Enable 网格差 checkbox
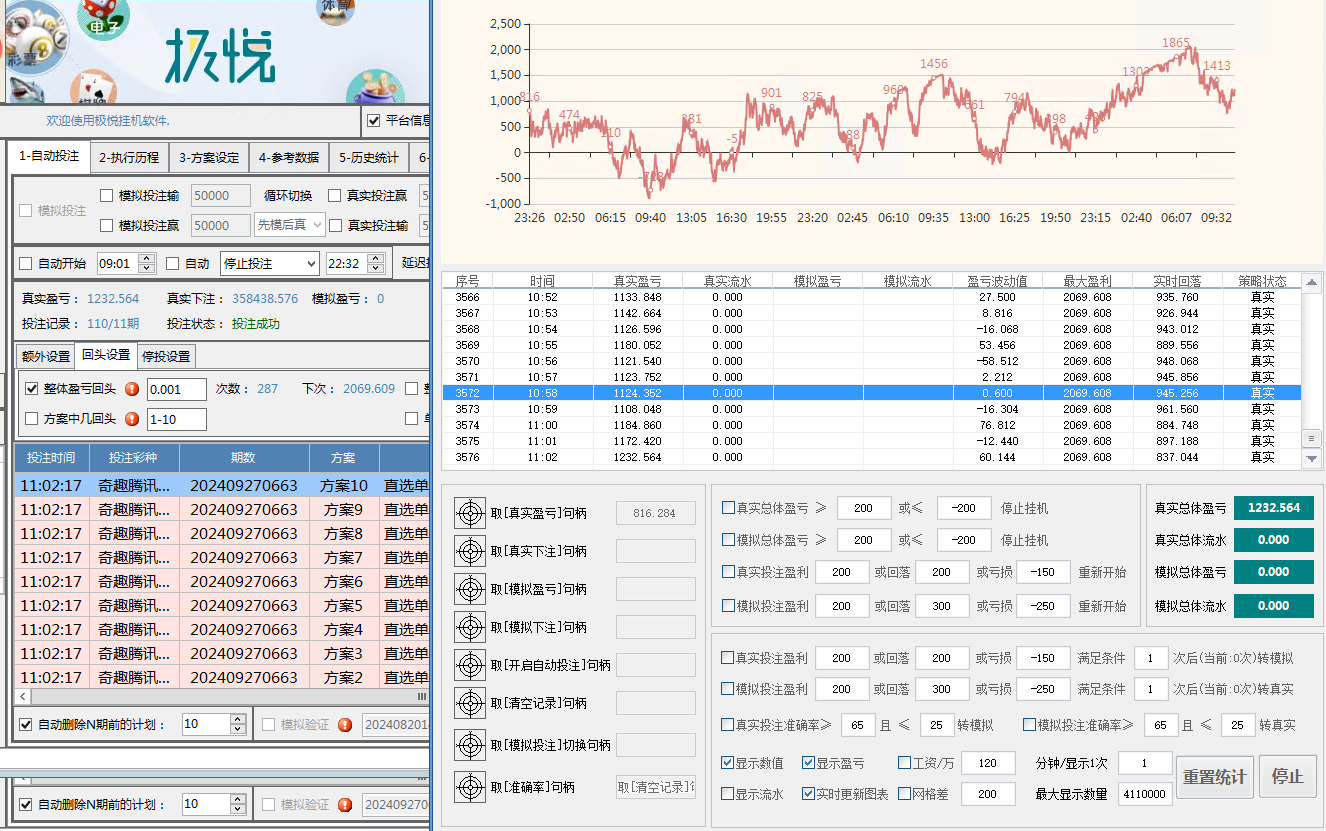The height and width of the screenshot is (831, 1326). point(904,794)
